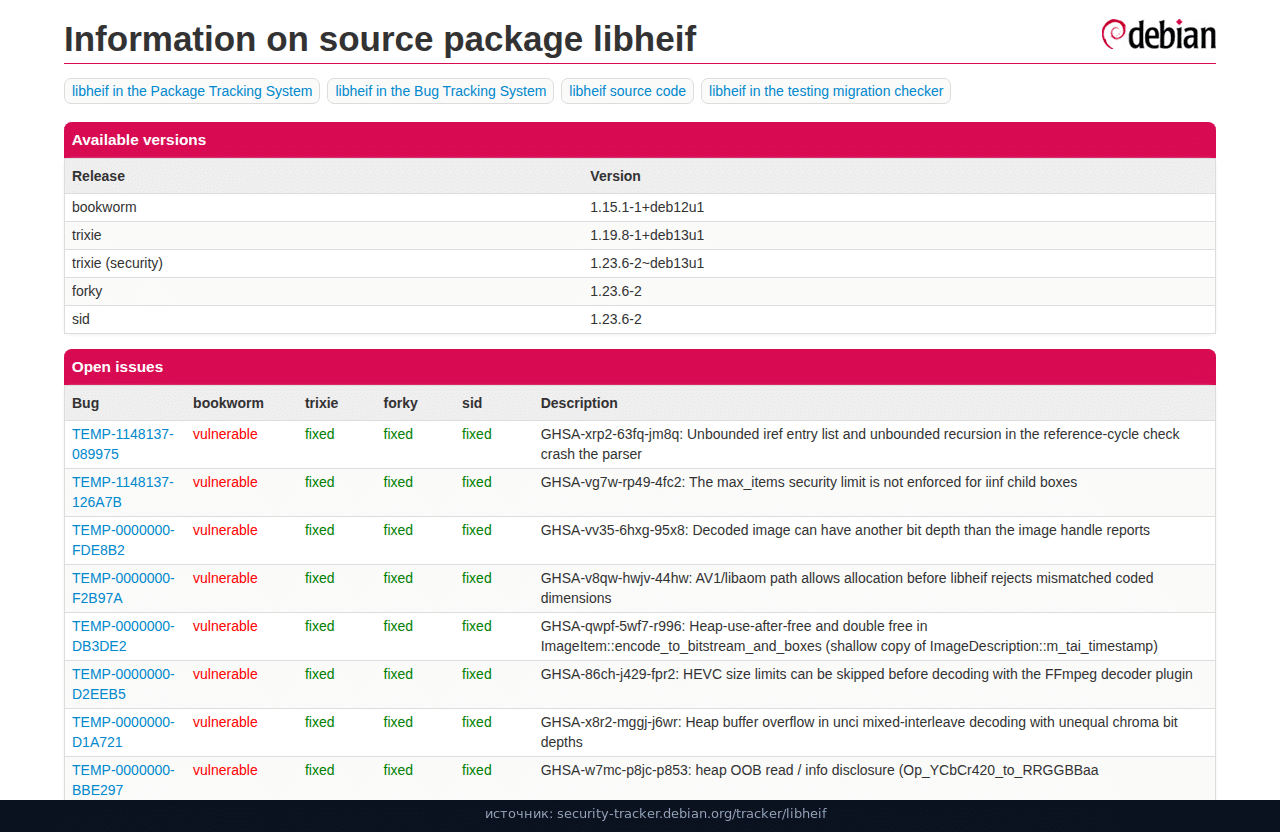Select version 1.15.1-1+deb12u1

647,207
